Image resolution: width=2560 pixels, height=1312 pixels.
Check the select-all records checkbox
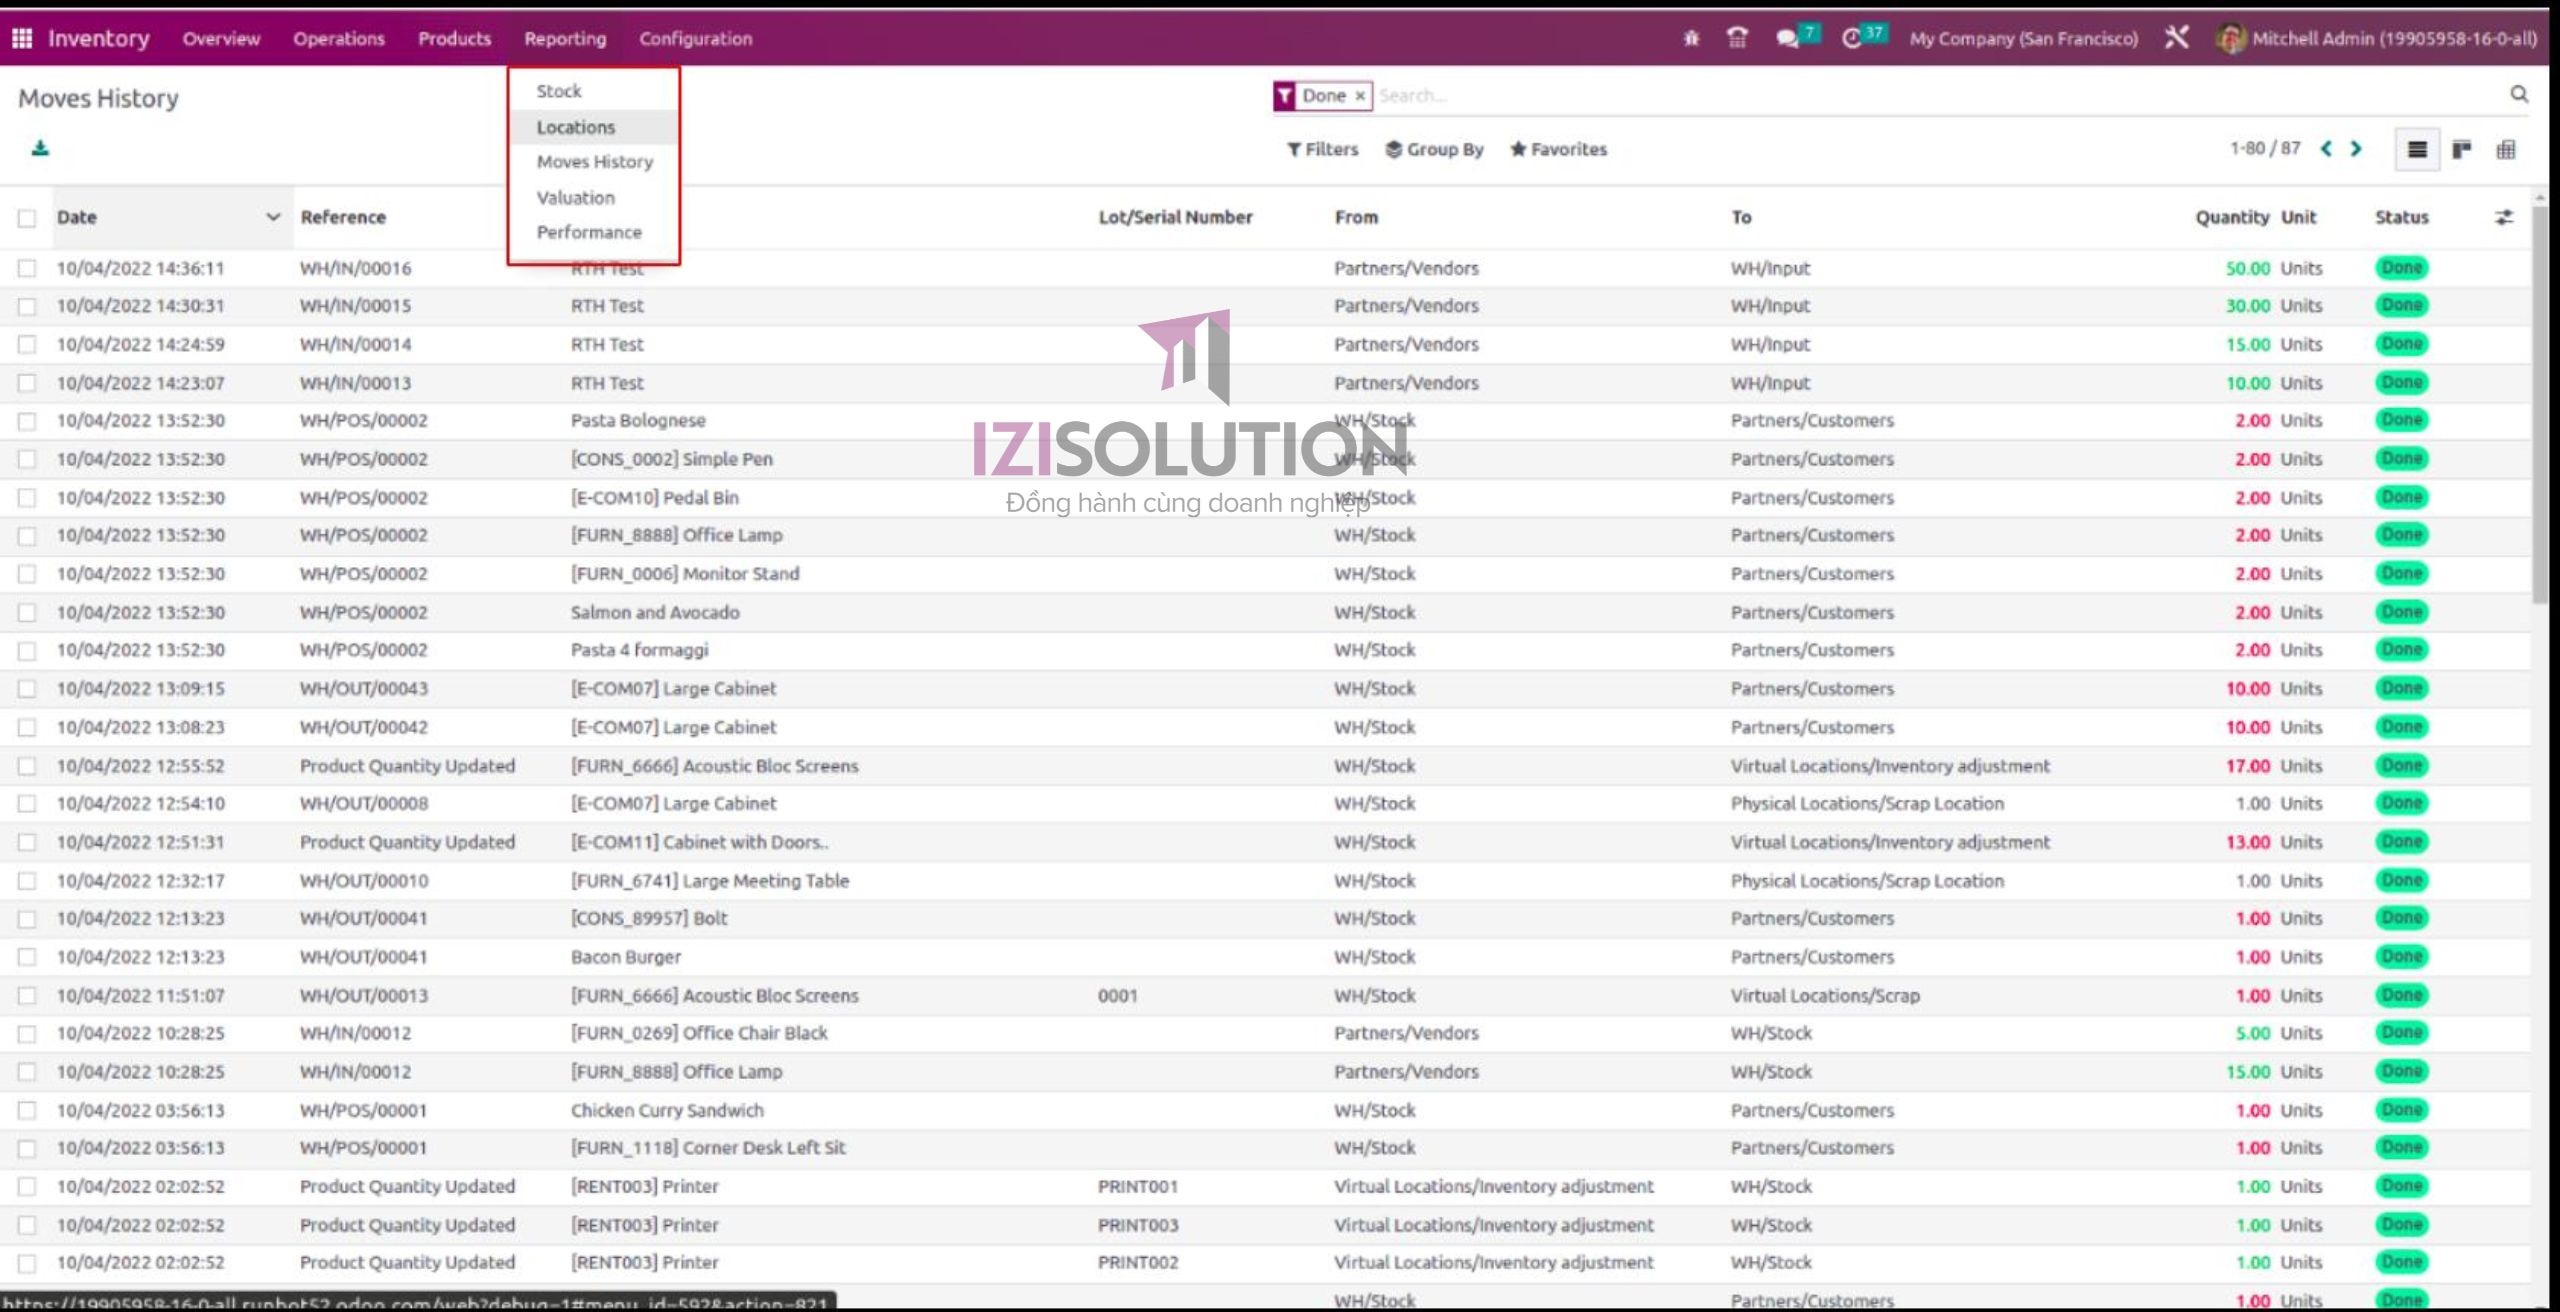(27, 217)
